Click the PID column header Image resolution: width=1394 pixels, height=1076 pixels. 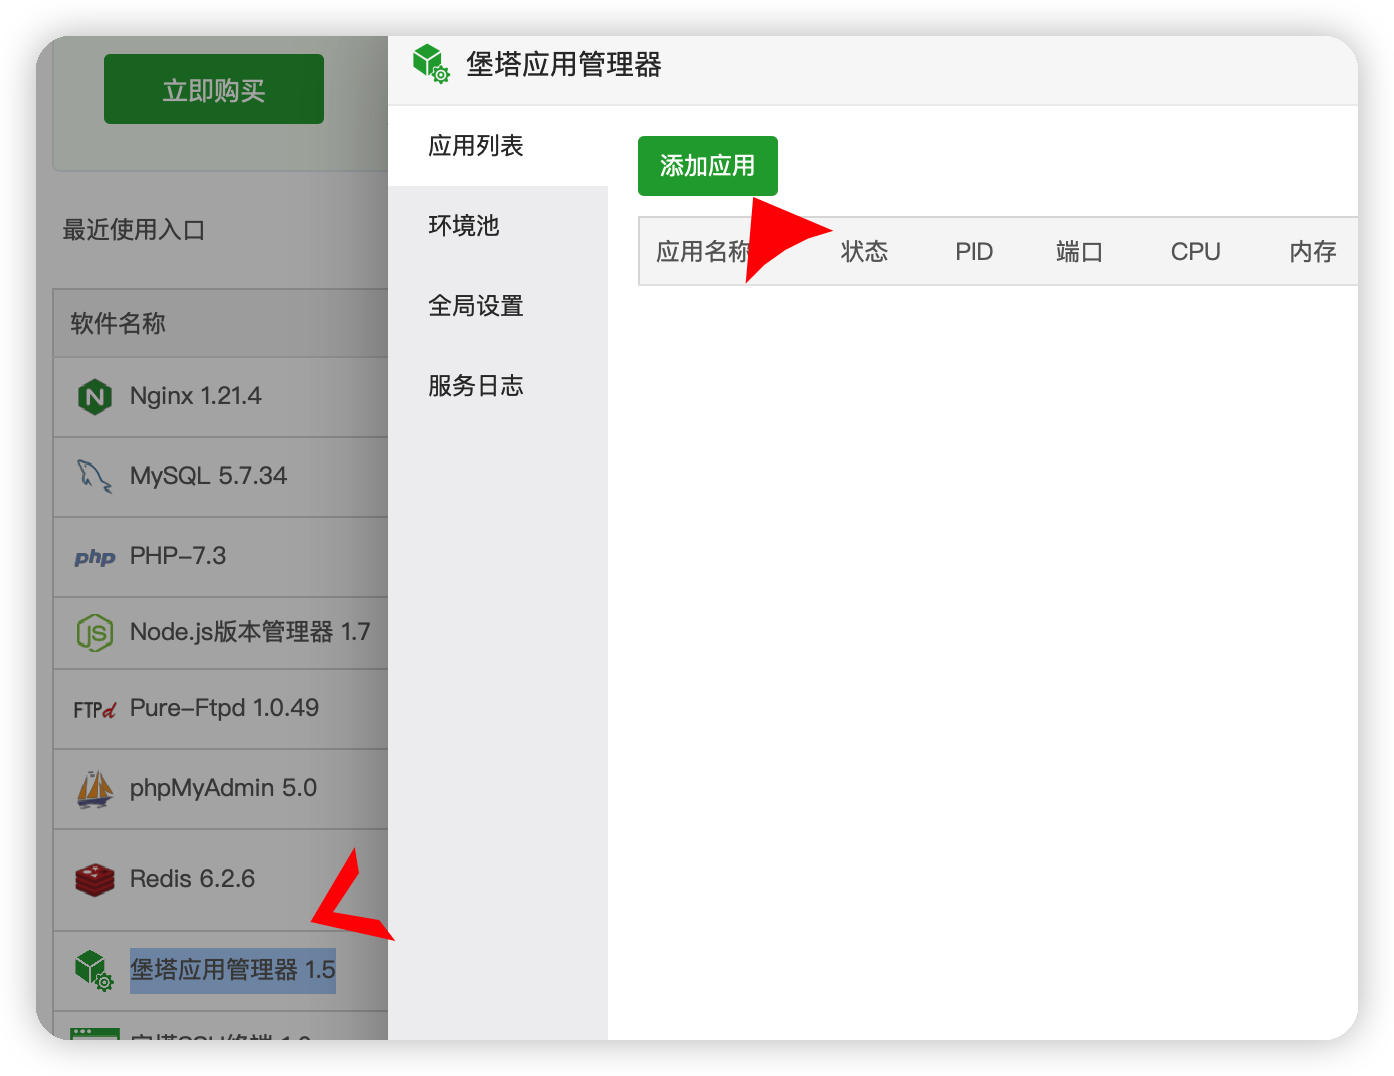click(974, 252)
